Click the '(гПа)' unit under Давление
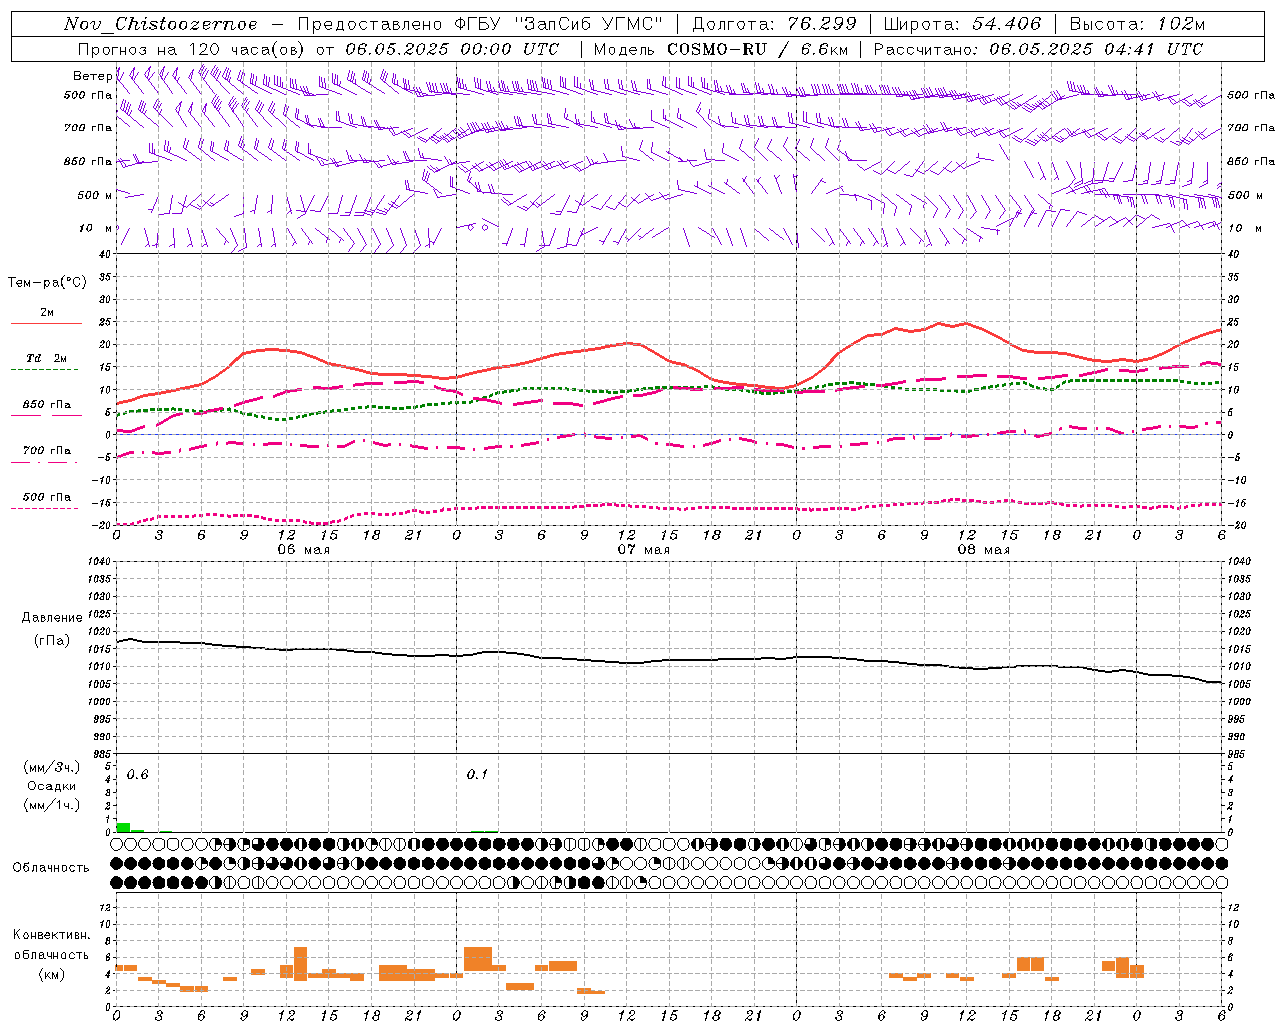 click(x=52, y=641)
